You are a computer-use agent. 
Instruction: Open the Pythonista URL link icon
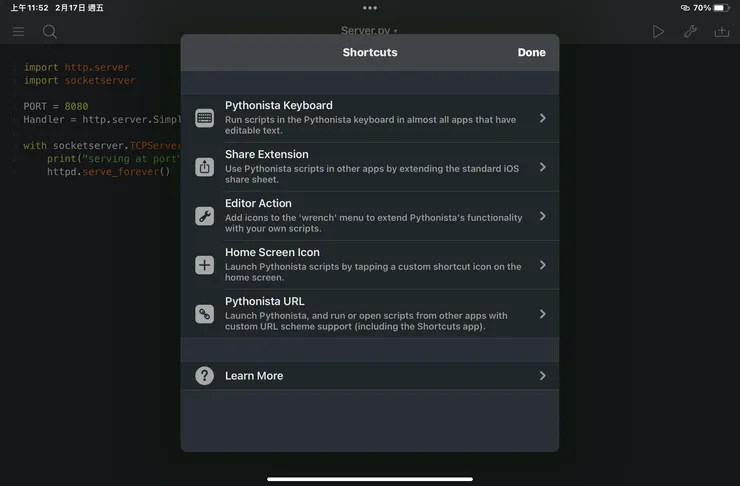coord(204,314)
